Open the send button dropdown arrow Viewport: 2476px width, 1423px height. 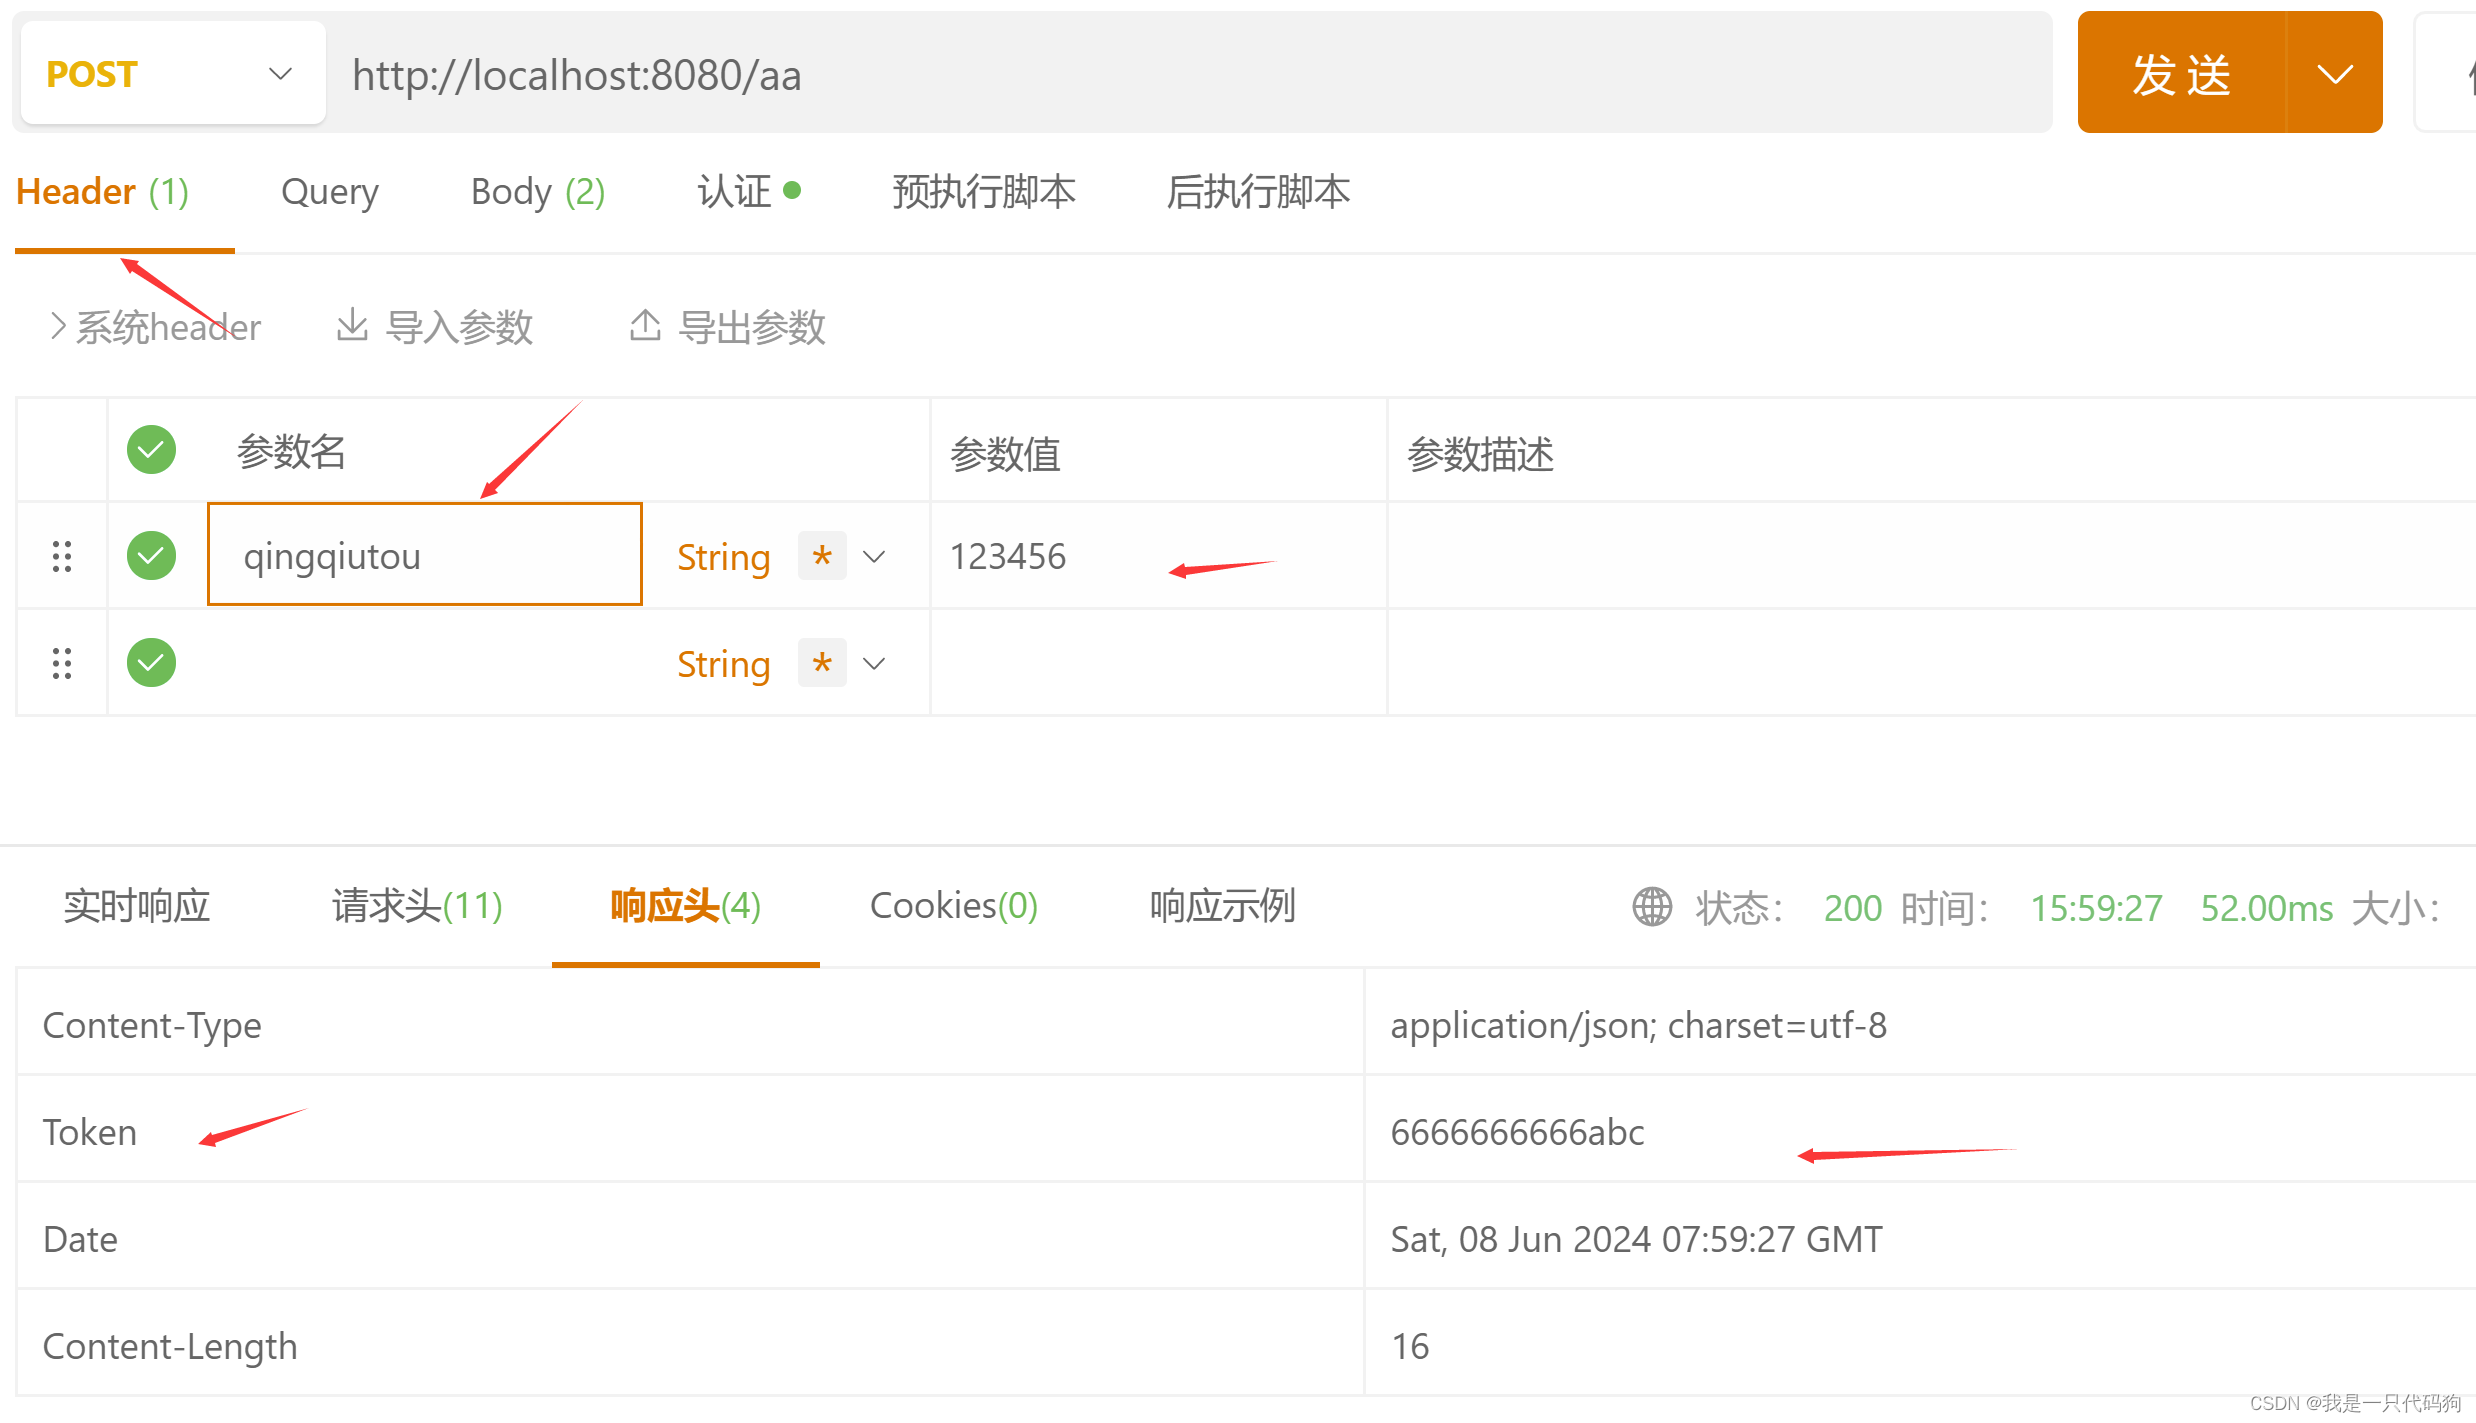click(2337, 72)
